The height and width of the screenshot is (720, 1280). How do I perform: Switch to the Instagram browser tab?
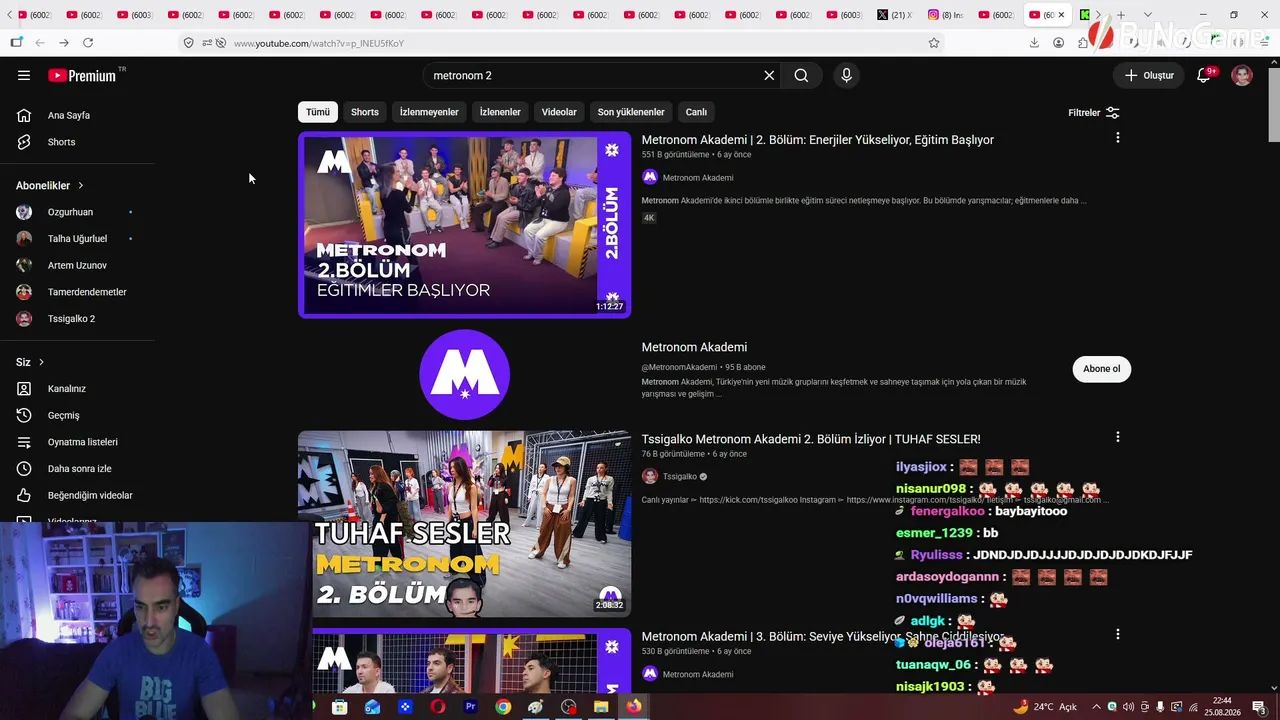(x=945, y=15)
